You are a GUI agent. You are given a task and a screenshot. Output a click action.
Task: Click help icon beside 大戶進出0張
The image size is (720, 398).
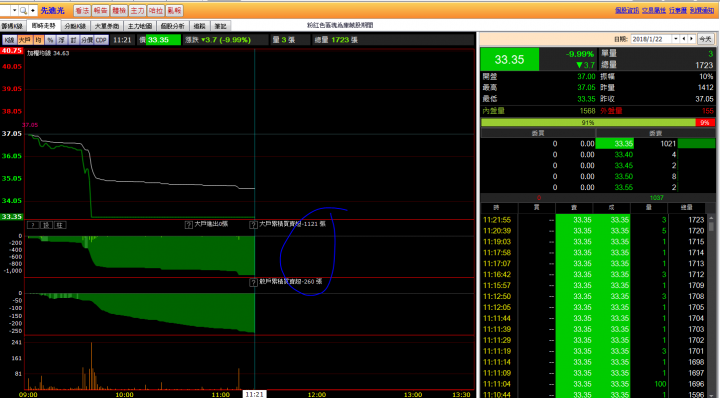pos(188,225)
